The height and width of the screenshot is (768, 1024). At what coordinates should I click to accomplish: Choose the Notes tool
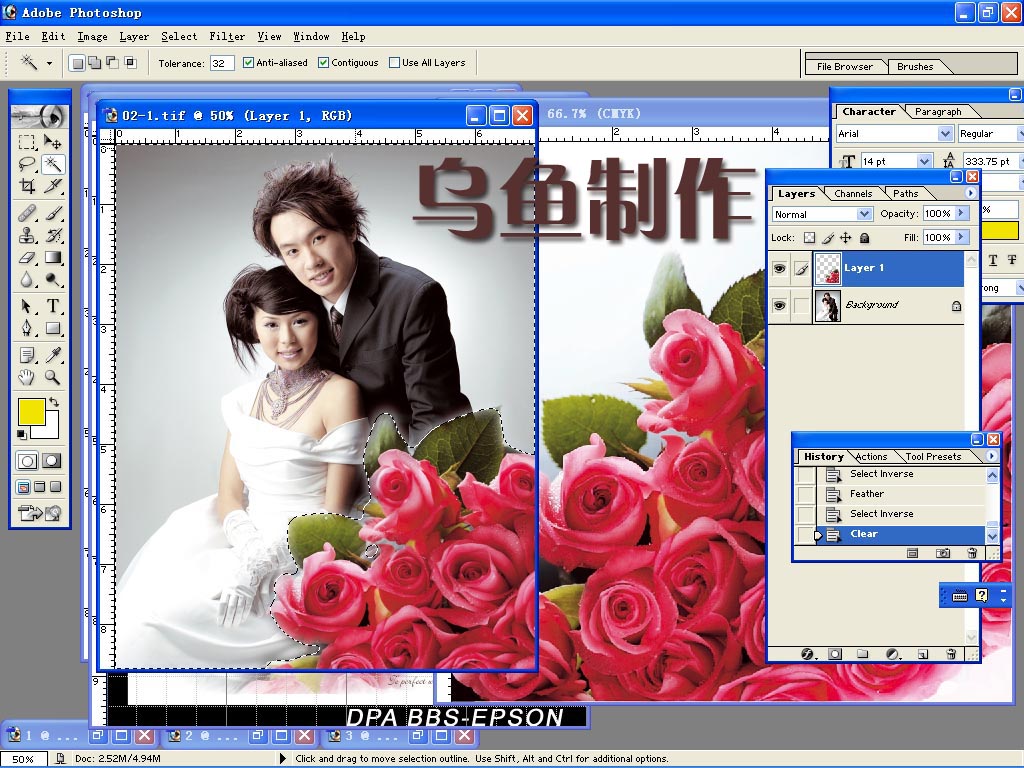point(27,355)
